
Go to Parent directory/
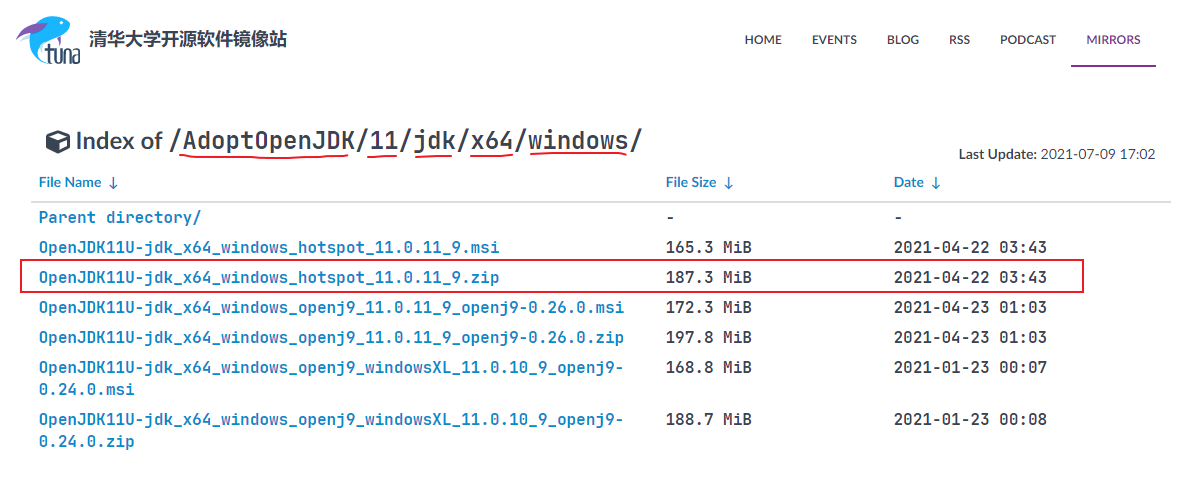pyautogui.click(x=120, y=218)
